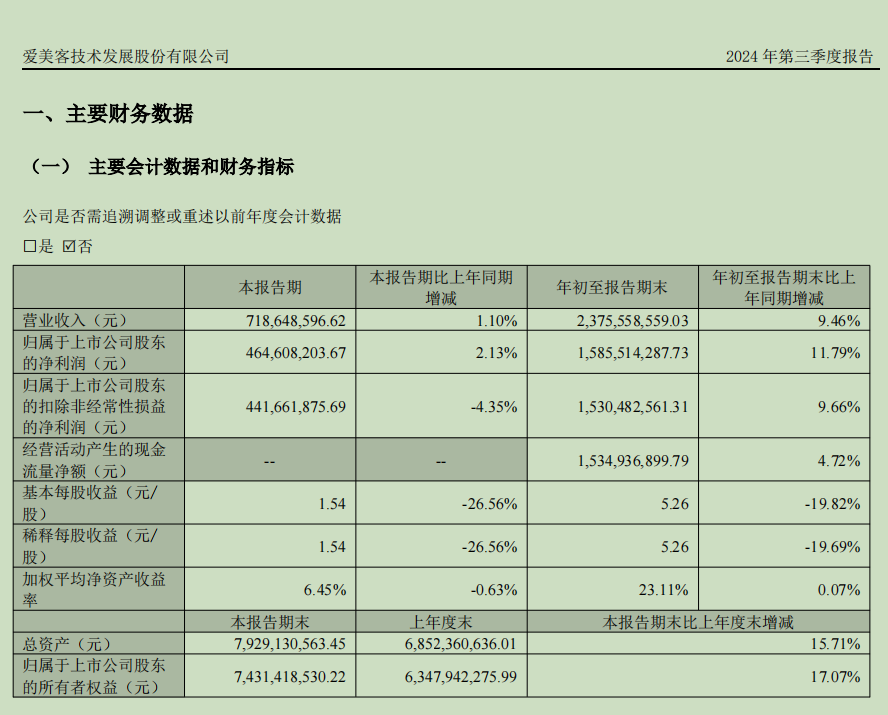Click header text 2024 年第三季度报告
This screenshot has height=715, width=888.
[x=800, y=57]
